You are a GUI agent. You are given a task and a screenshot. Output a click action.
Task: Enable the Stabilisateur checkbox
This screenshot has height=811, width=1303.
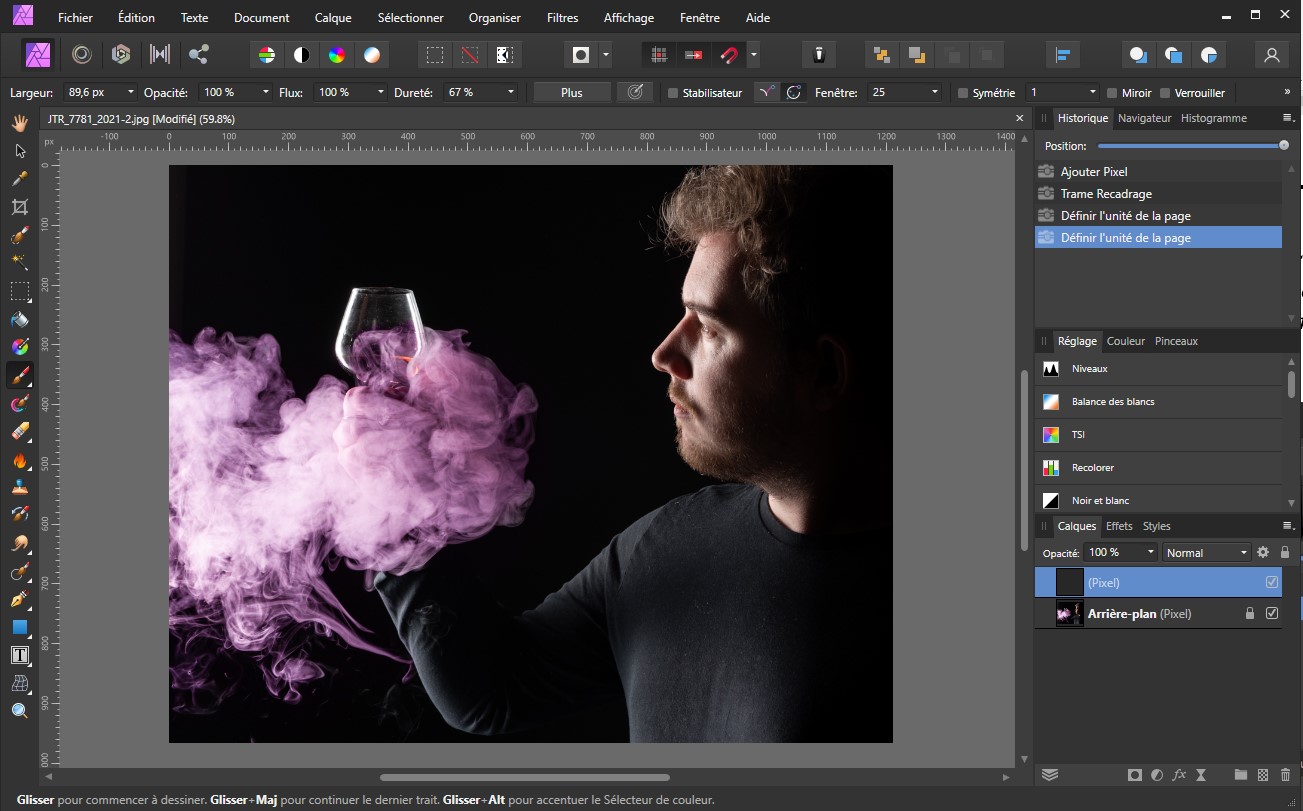click(673, 93)
